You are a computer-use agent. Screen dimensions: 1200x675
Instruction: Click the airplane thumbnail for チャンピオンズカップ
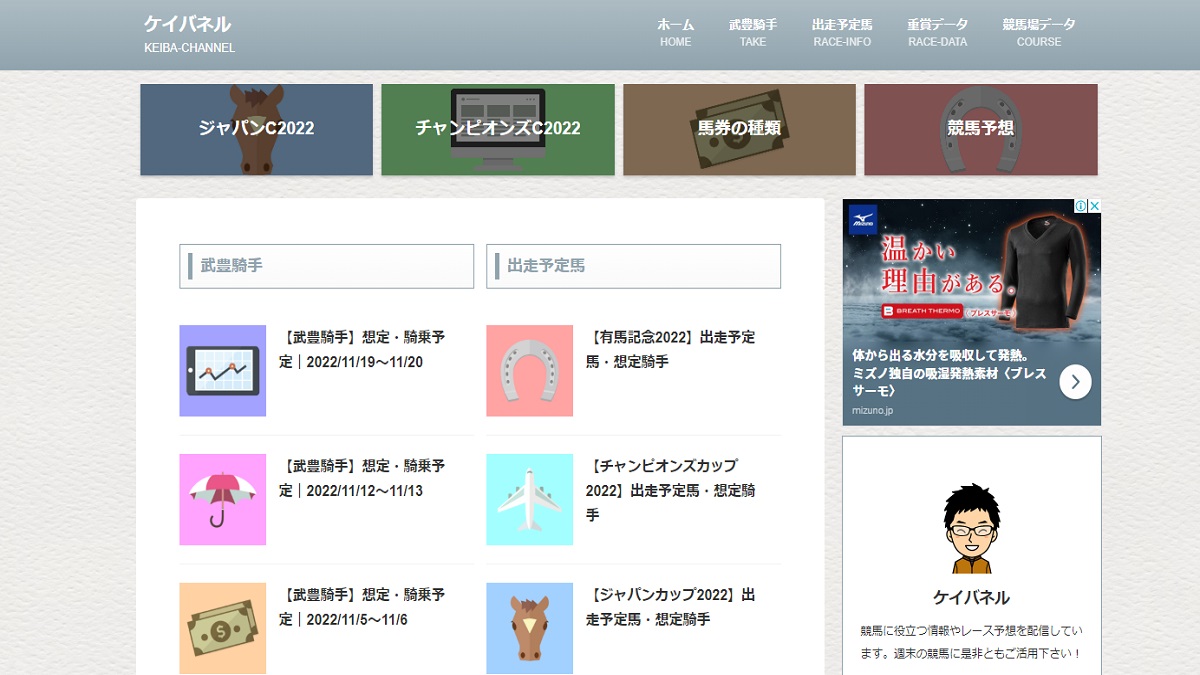[x=530, y=499]
